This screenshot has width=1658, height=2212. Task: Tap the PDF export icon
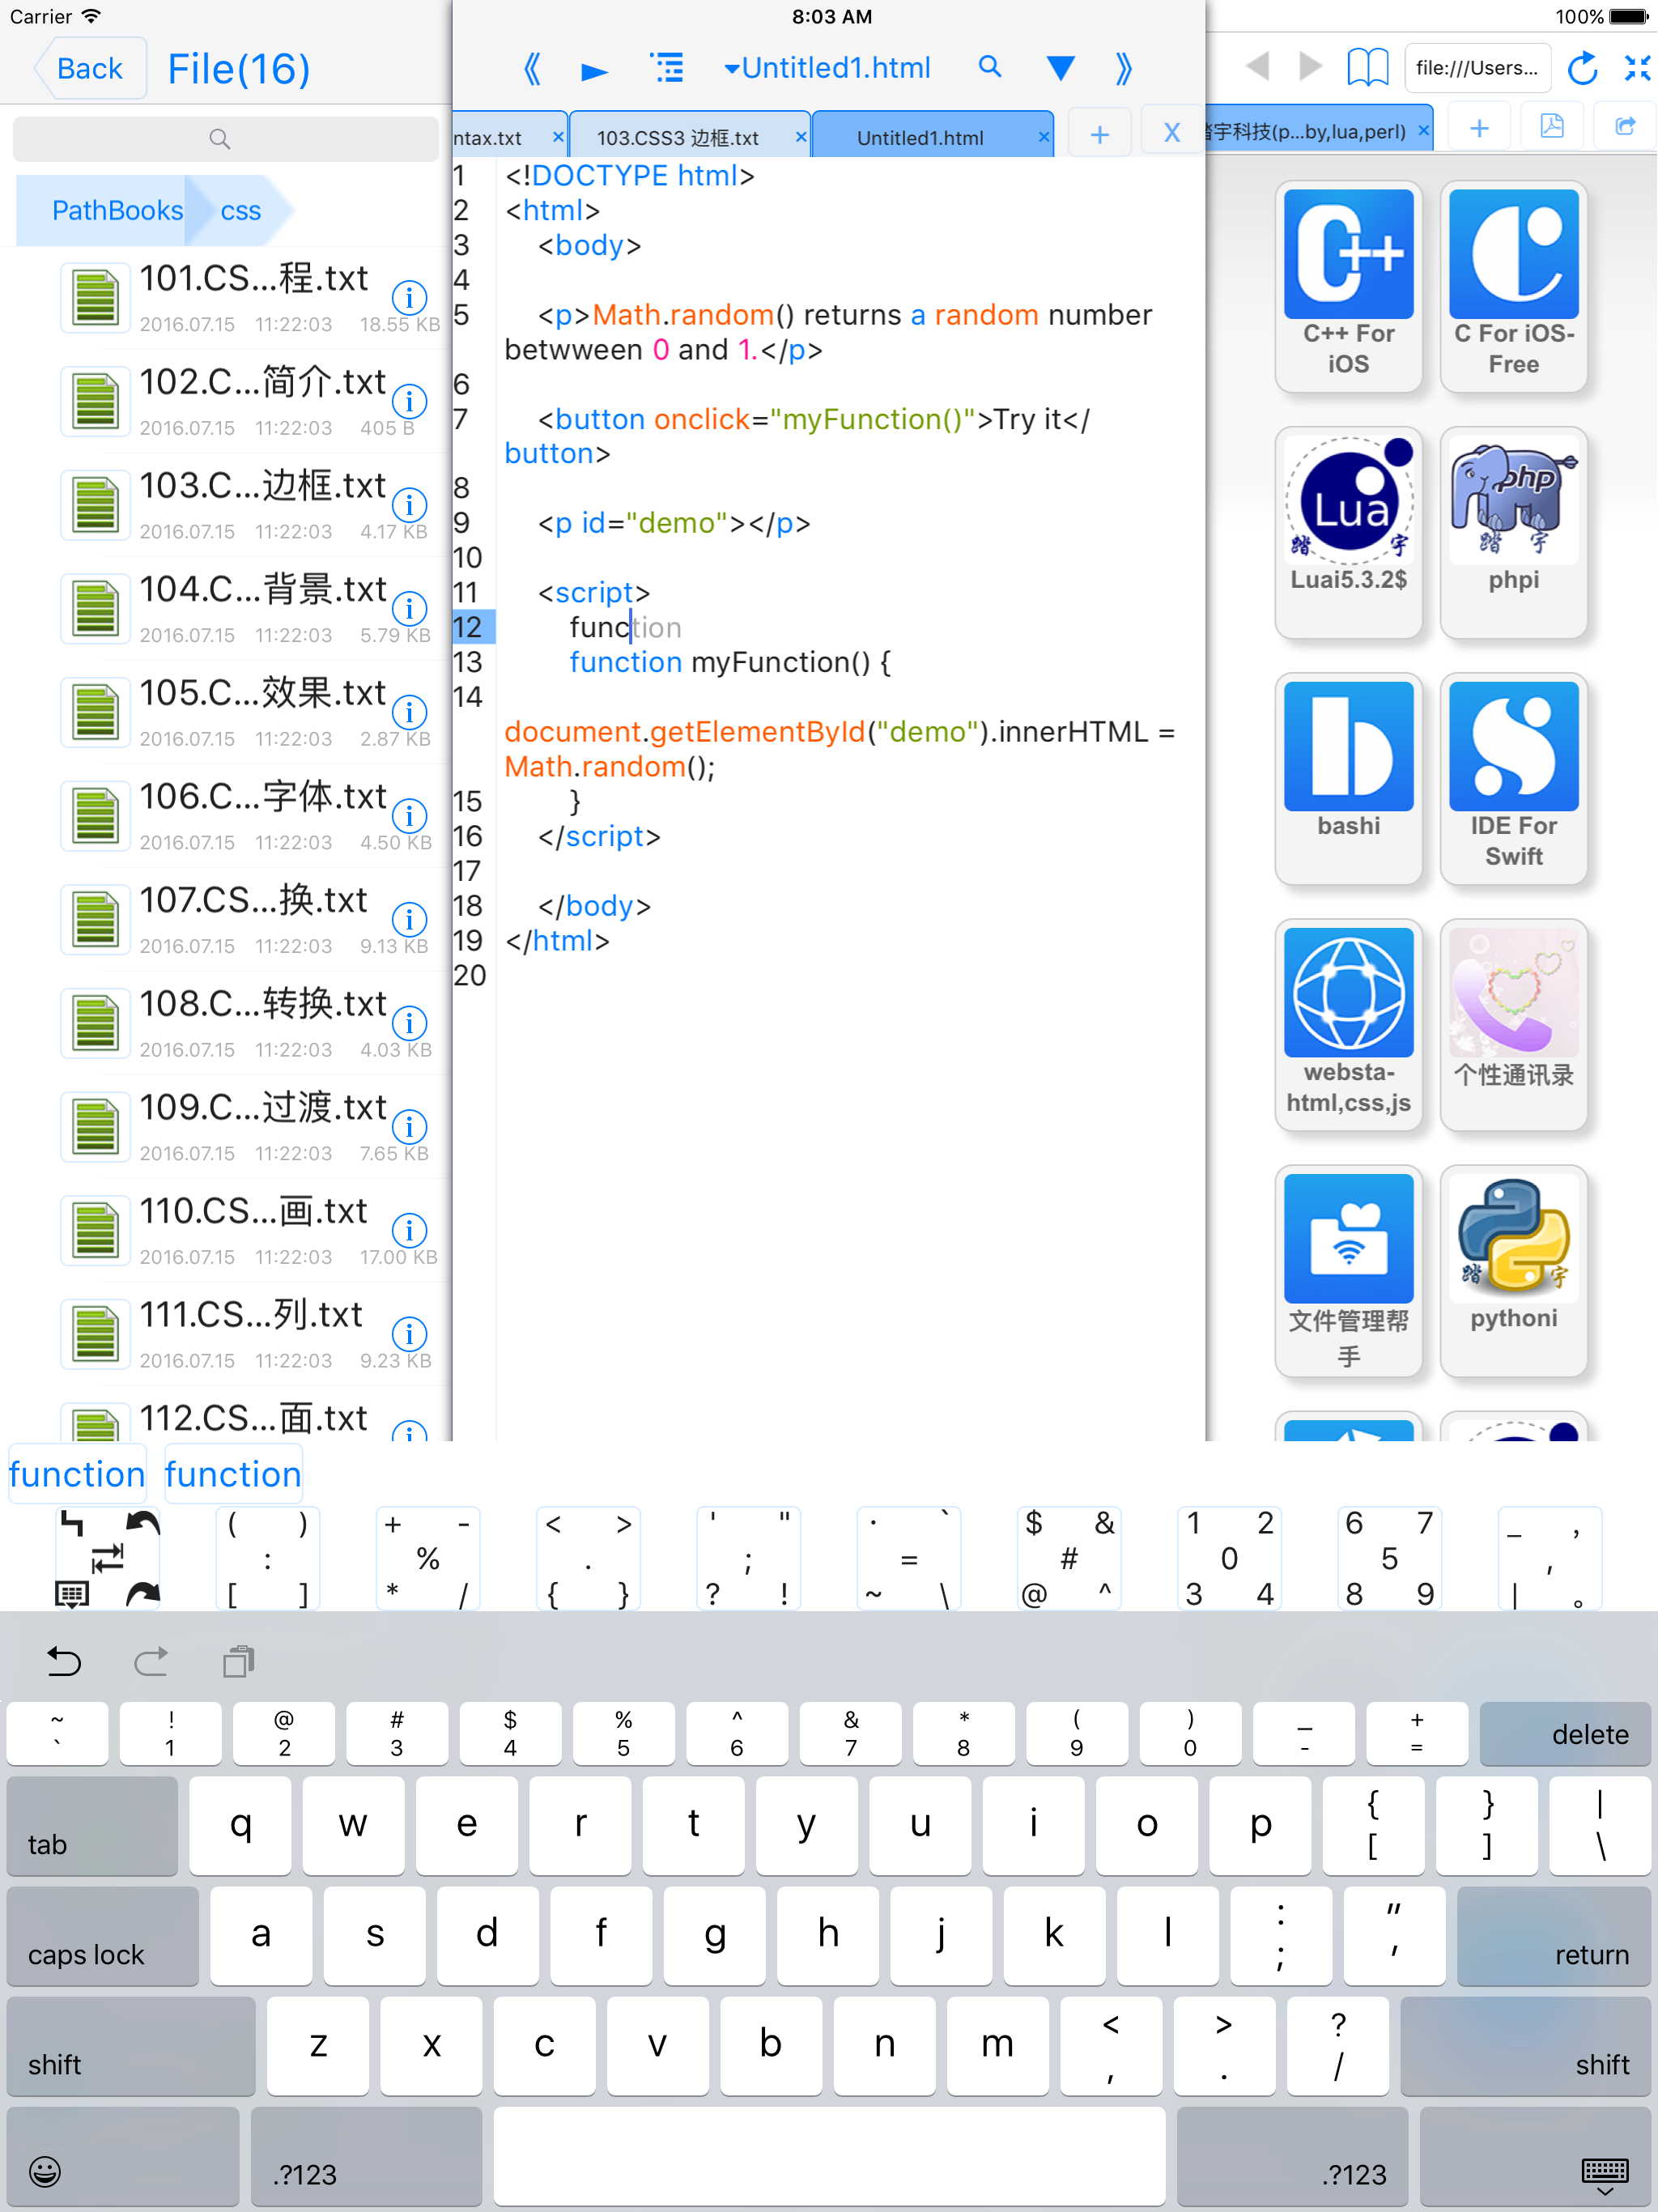1551,128
